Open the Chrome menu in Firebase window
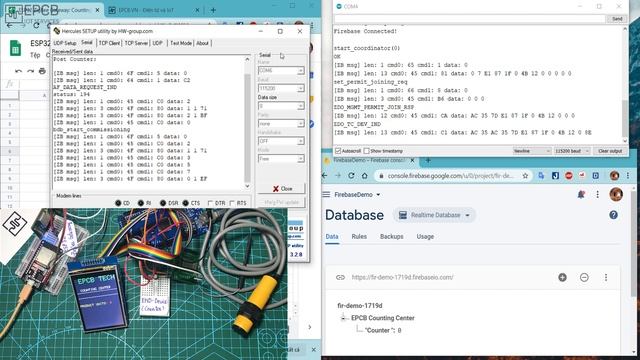 click(628, 176)
